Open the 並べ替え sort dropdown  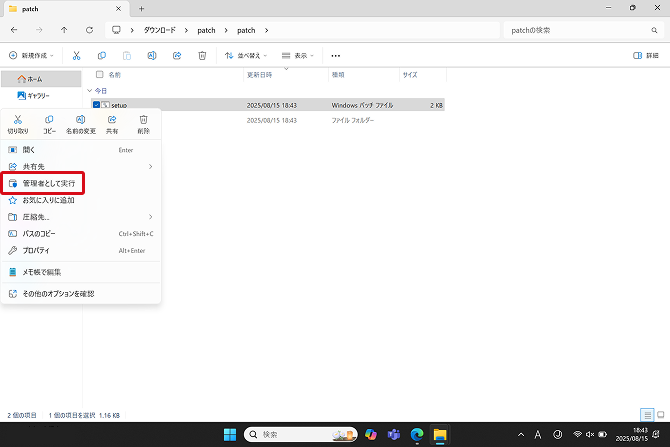(247, 56)
